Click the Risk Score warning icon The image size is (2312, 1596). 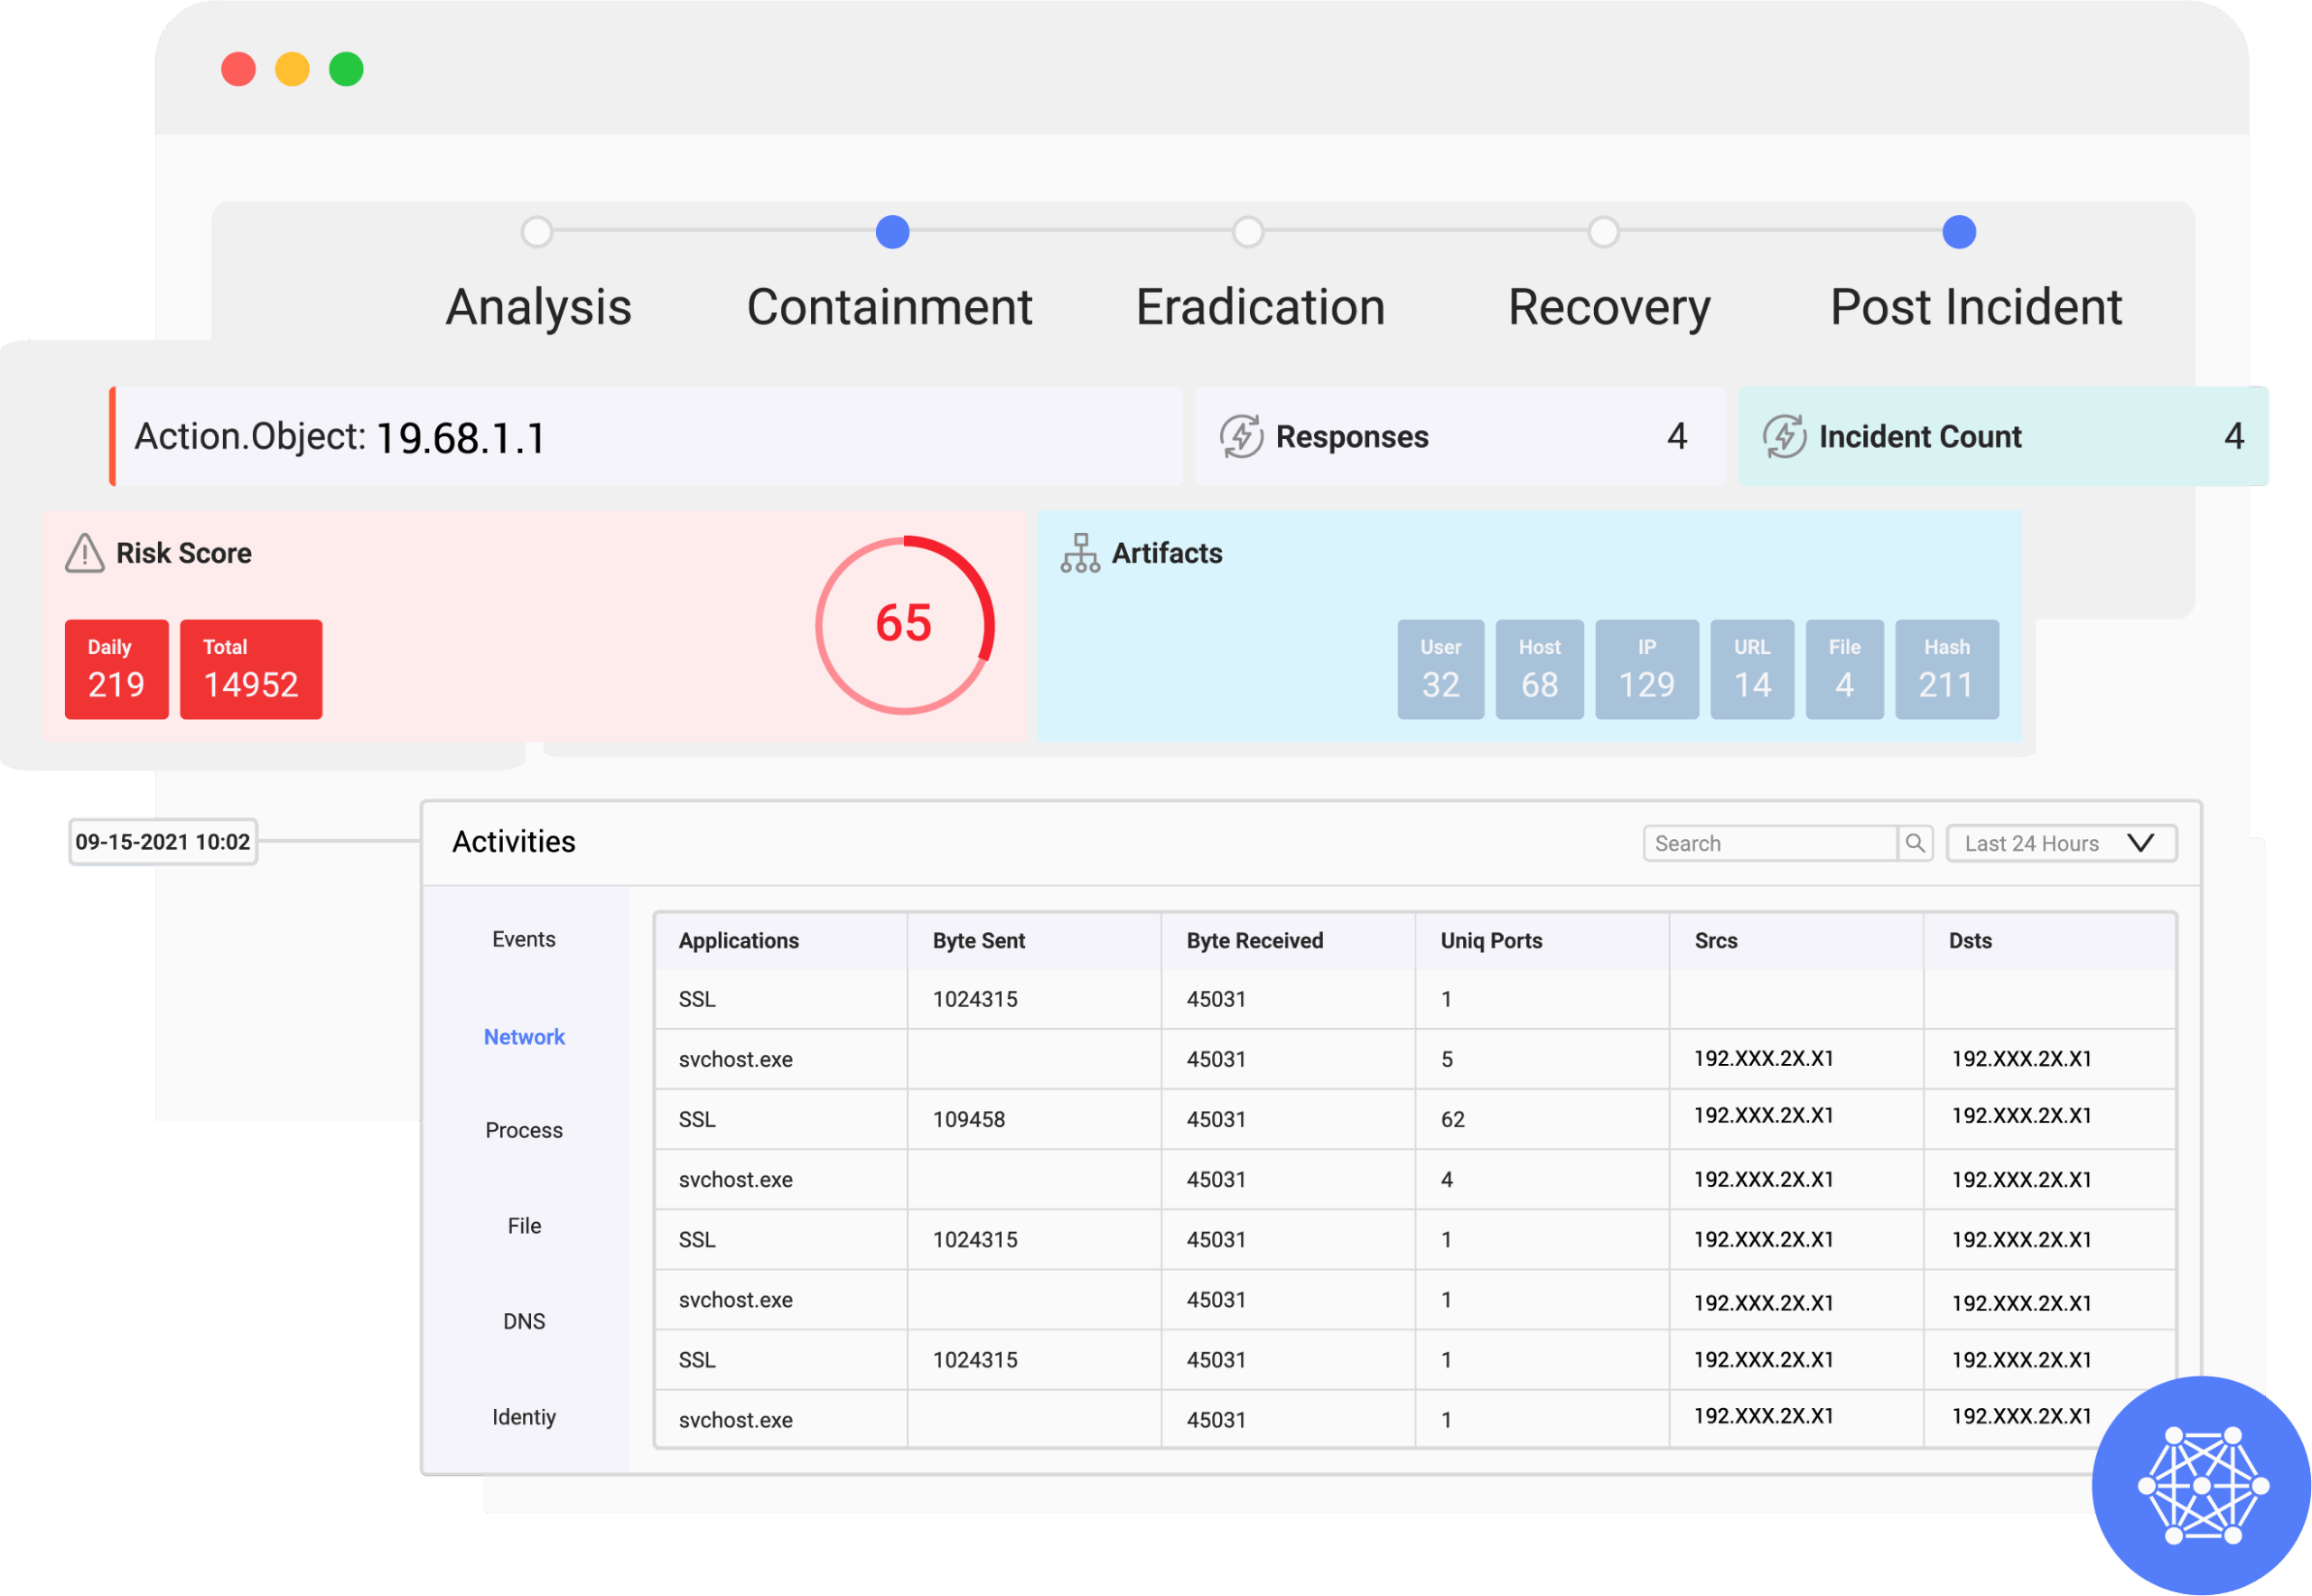[85, 553]
